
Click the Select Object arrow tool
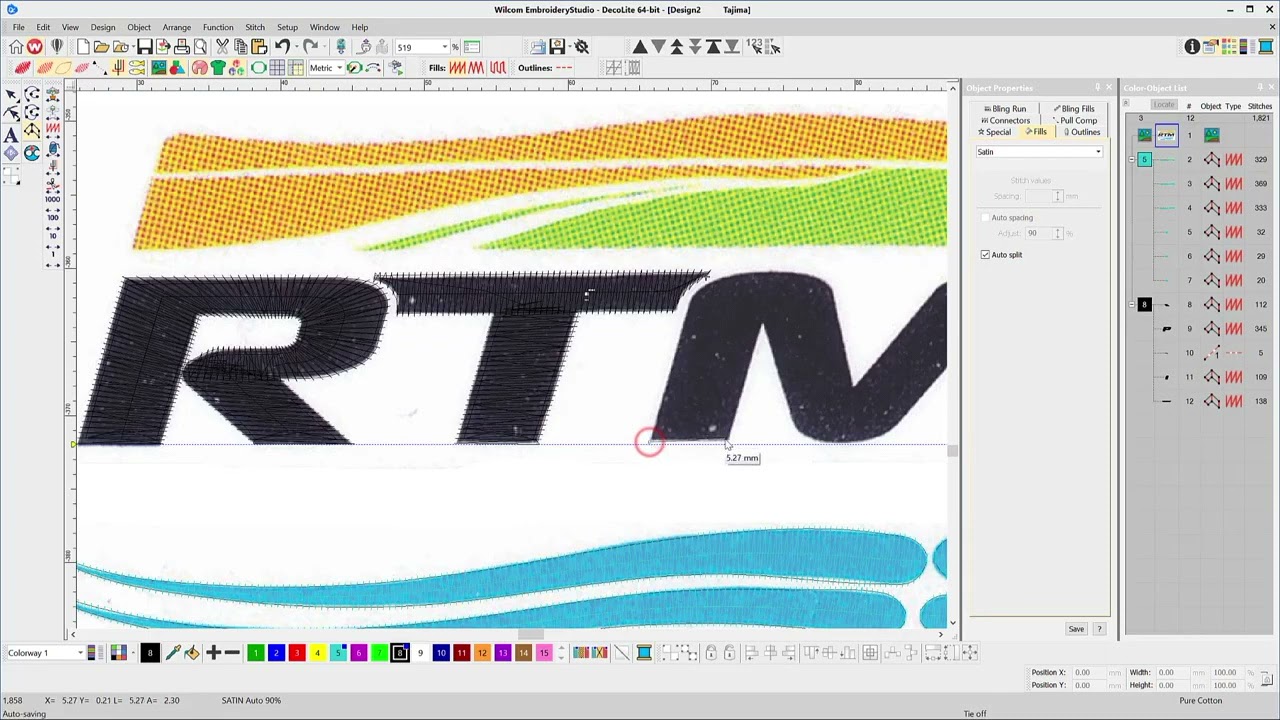point(12,95)
